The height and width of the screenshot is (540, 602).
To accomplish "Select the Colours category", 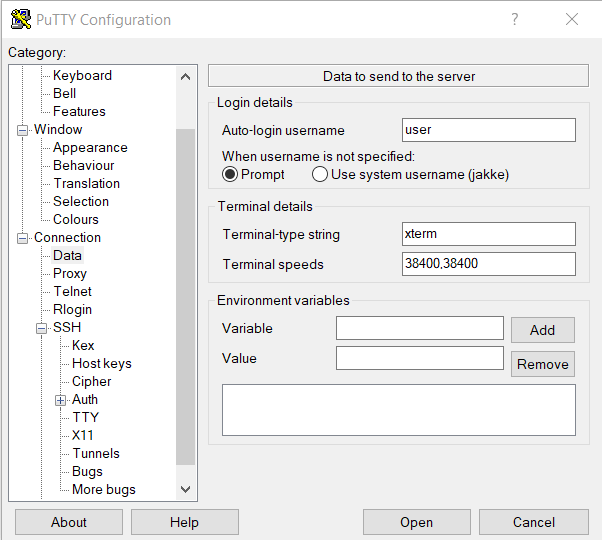I will (x=76, y=219).
